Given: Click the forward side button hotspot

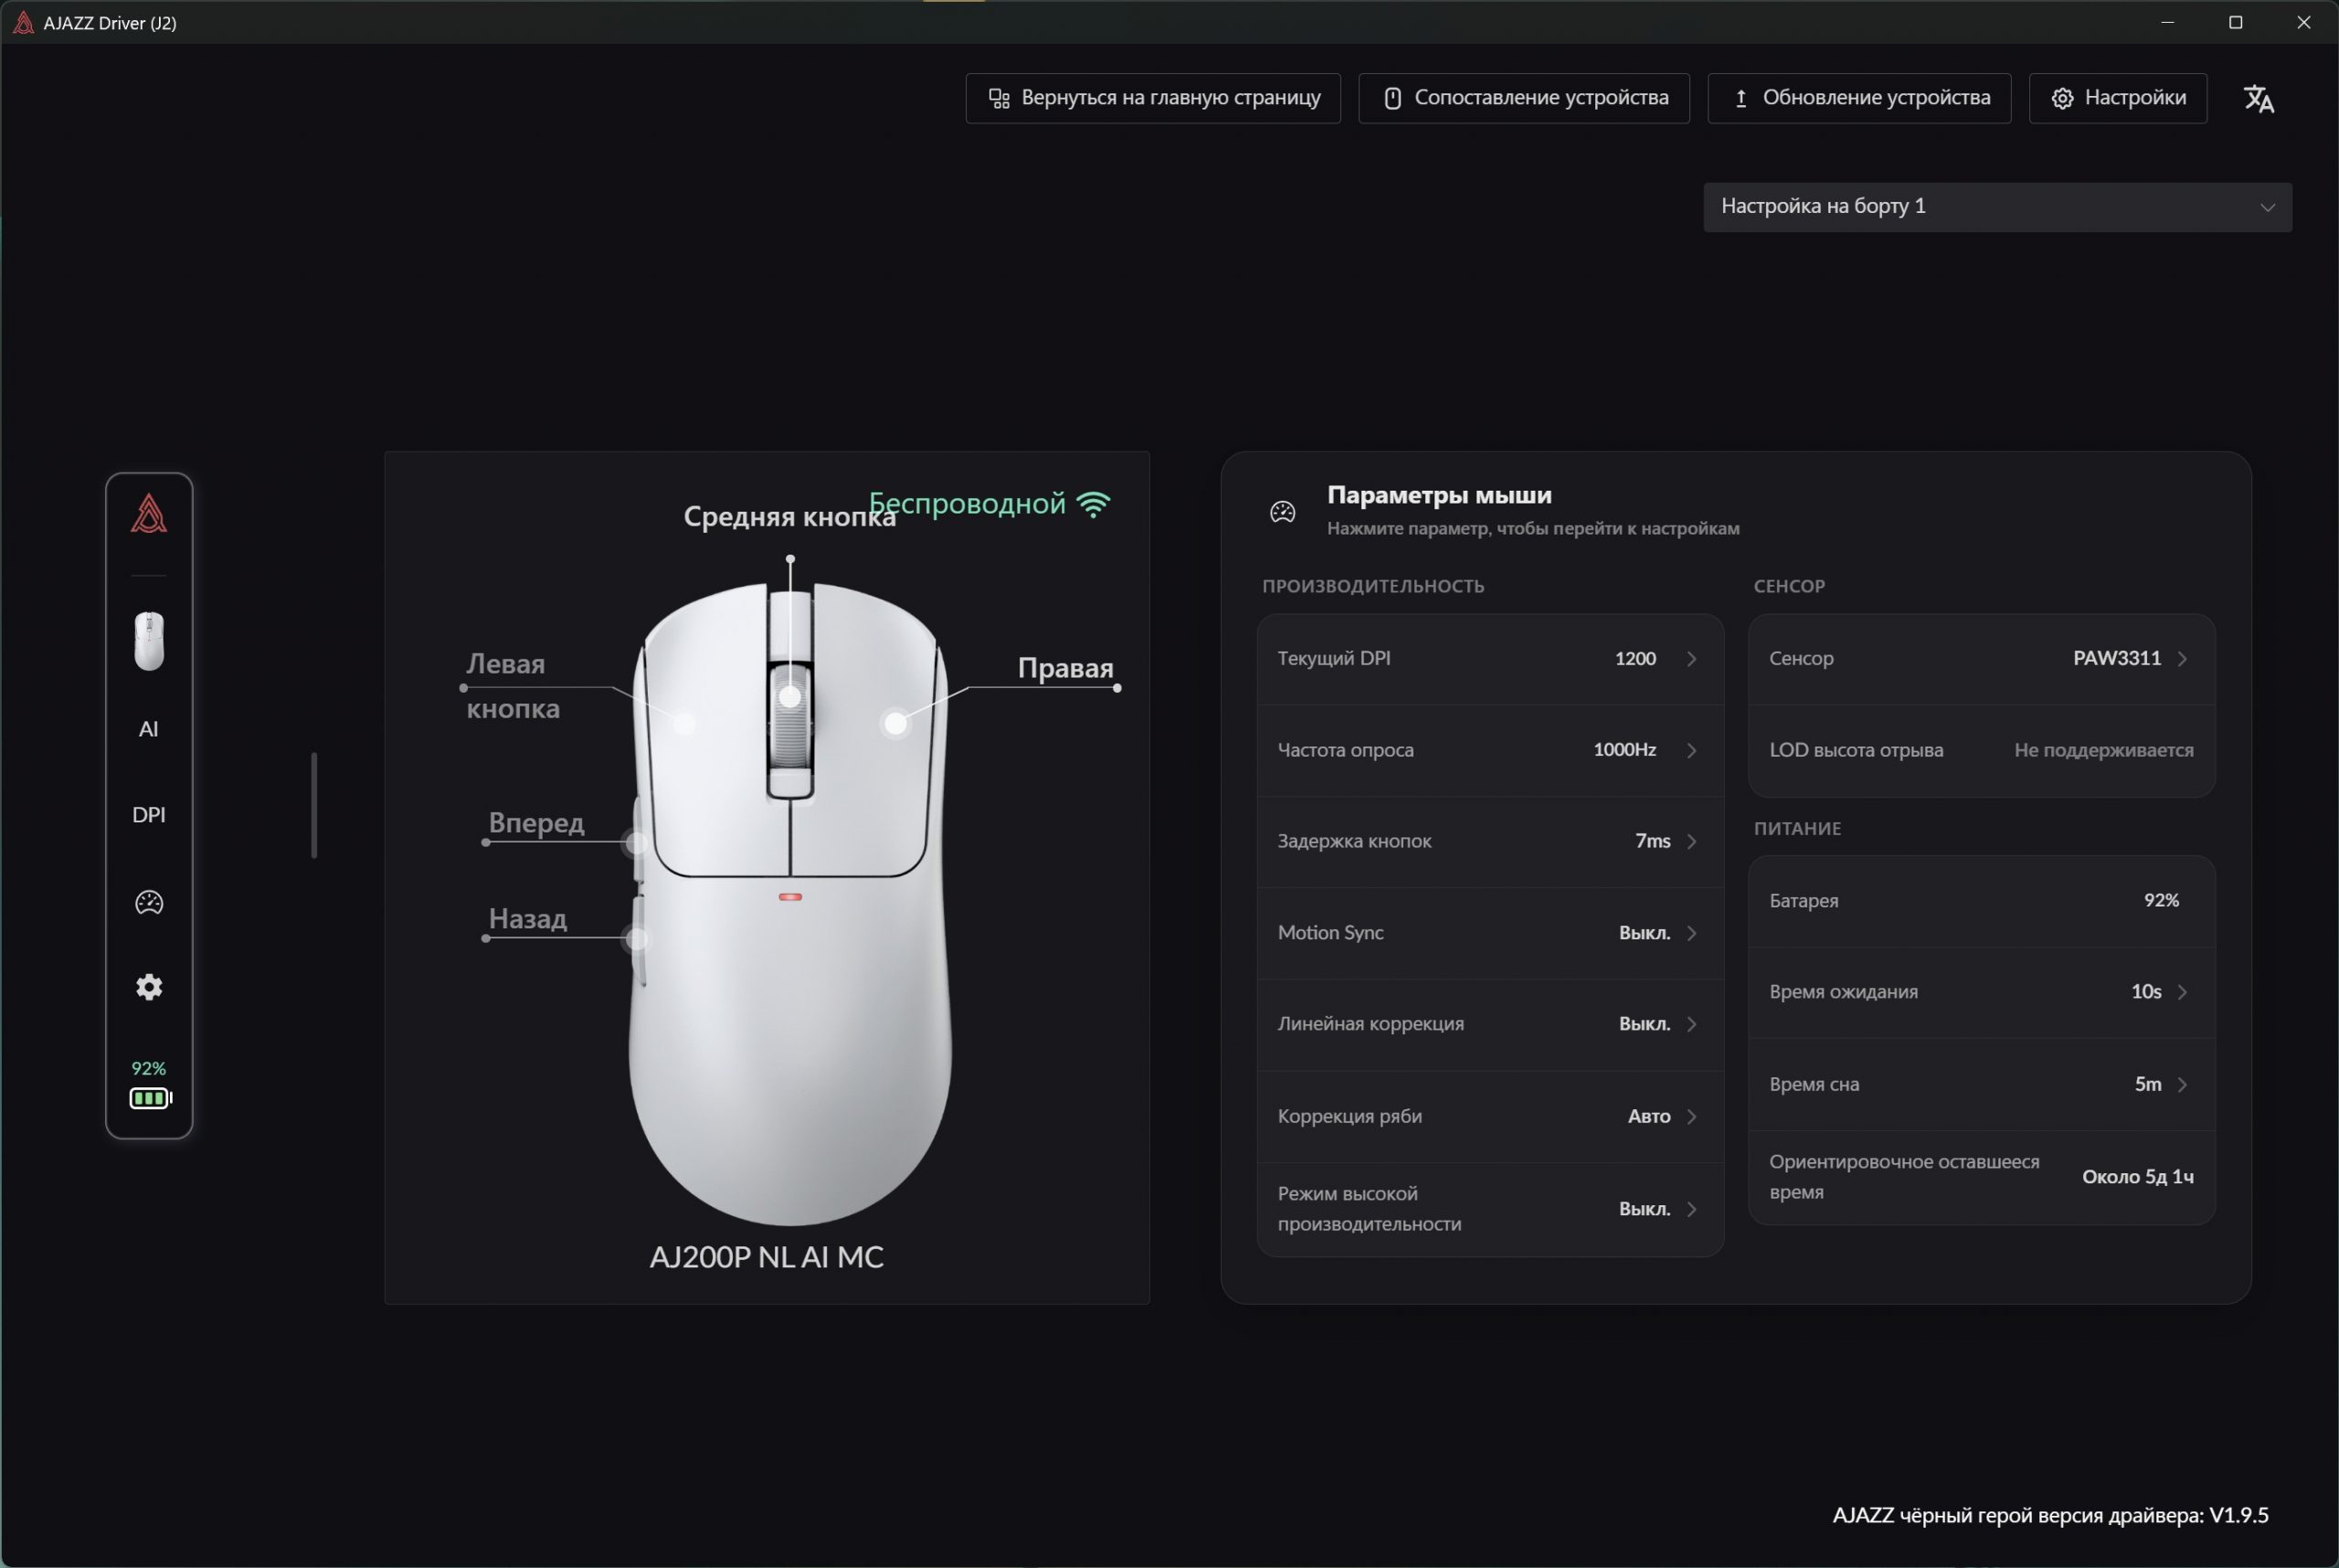Looking at the screenshot, I should tap(636, 842).
